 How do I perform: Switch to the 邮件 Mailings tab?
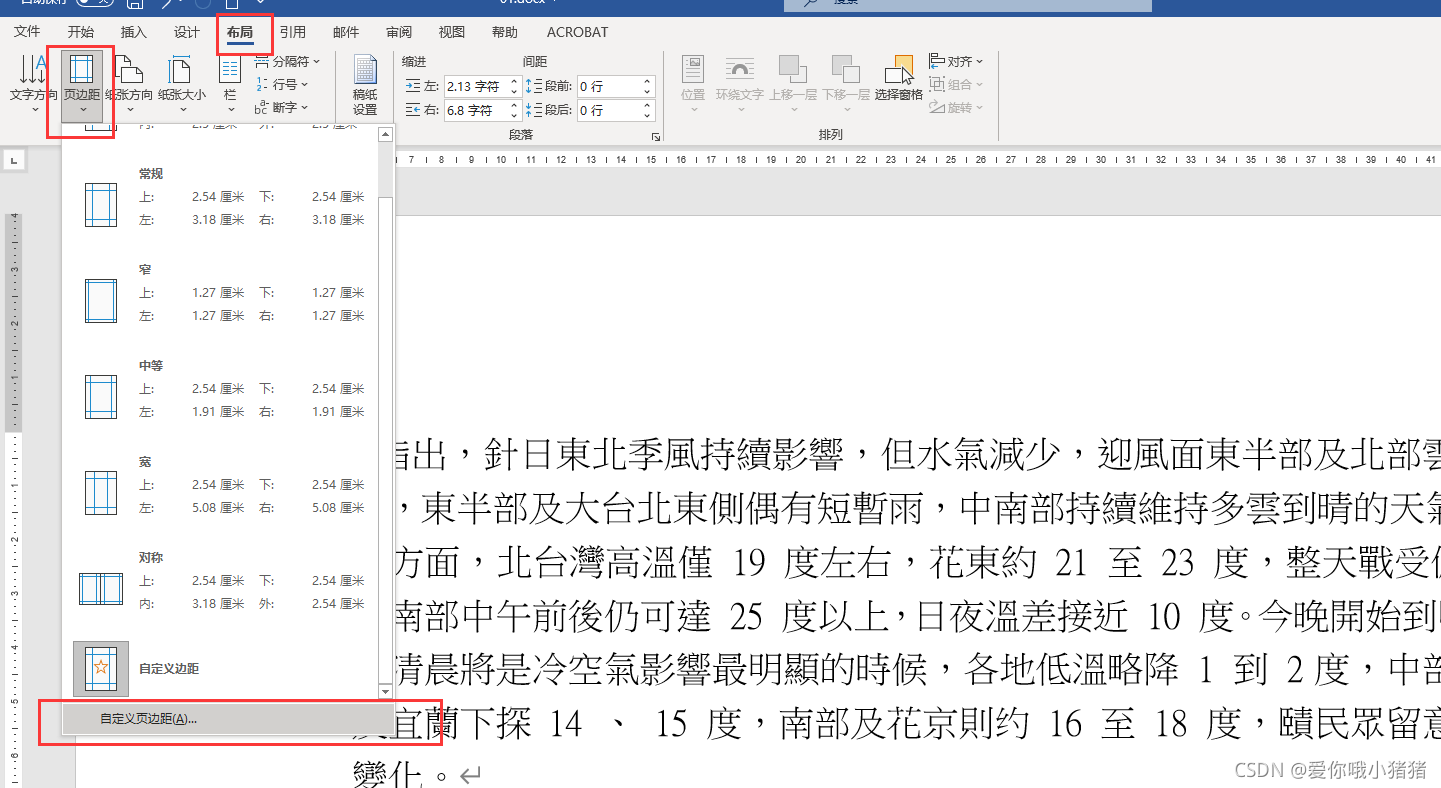pos(346,32)
